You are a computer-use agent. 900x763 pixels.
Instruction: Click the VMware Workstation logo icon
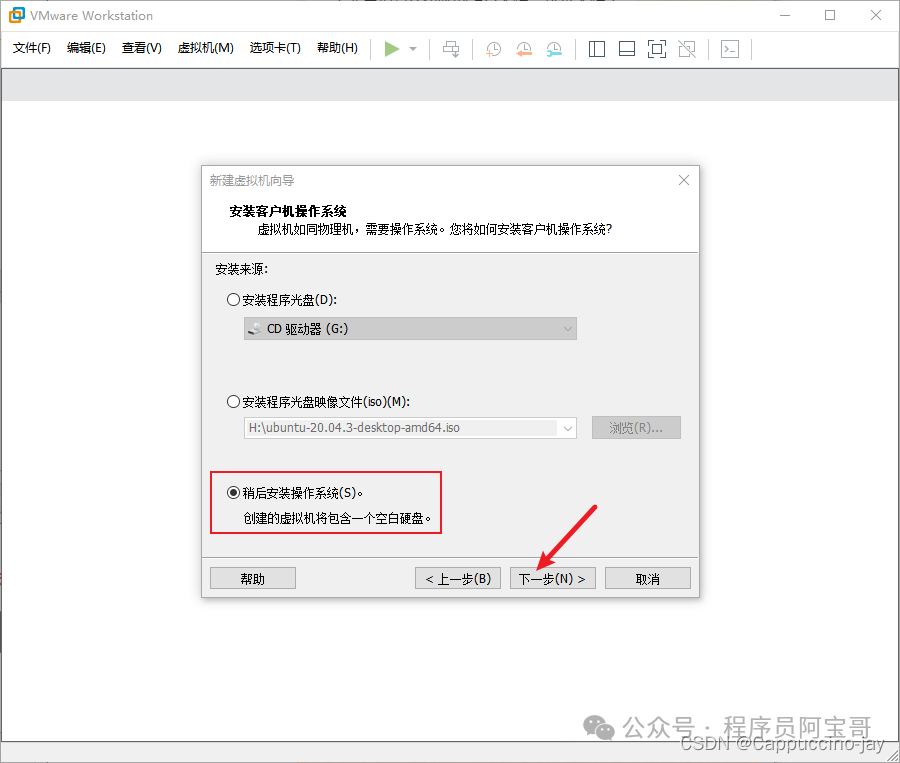[x=17, y=15]
